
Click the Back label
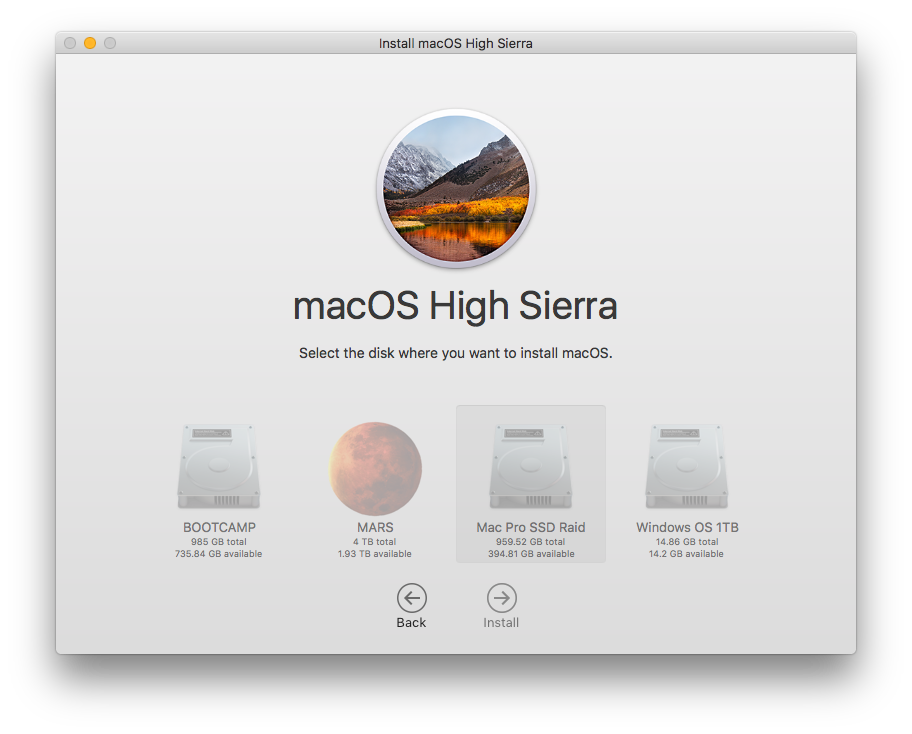point(411,622)
